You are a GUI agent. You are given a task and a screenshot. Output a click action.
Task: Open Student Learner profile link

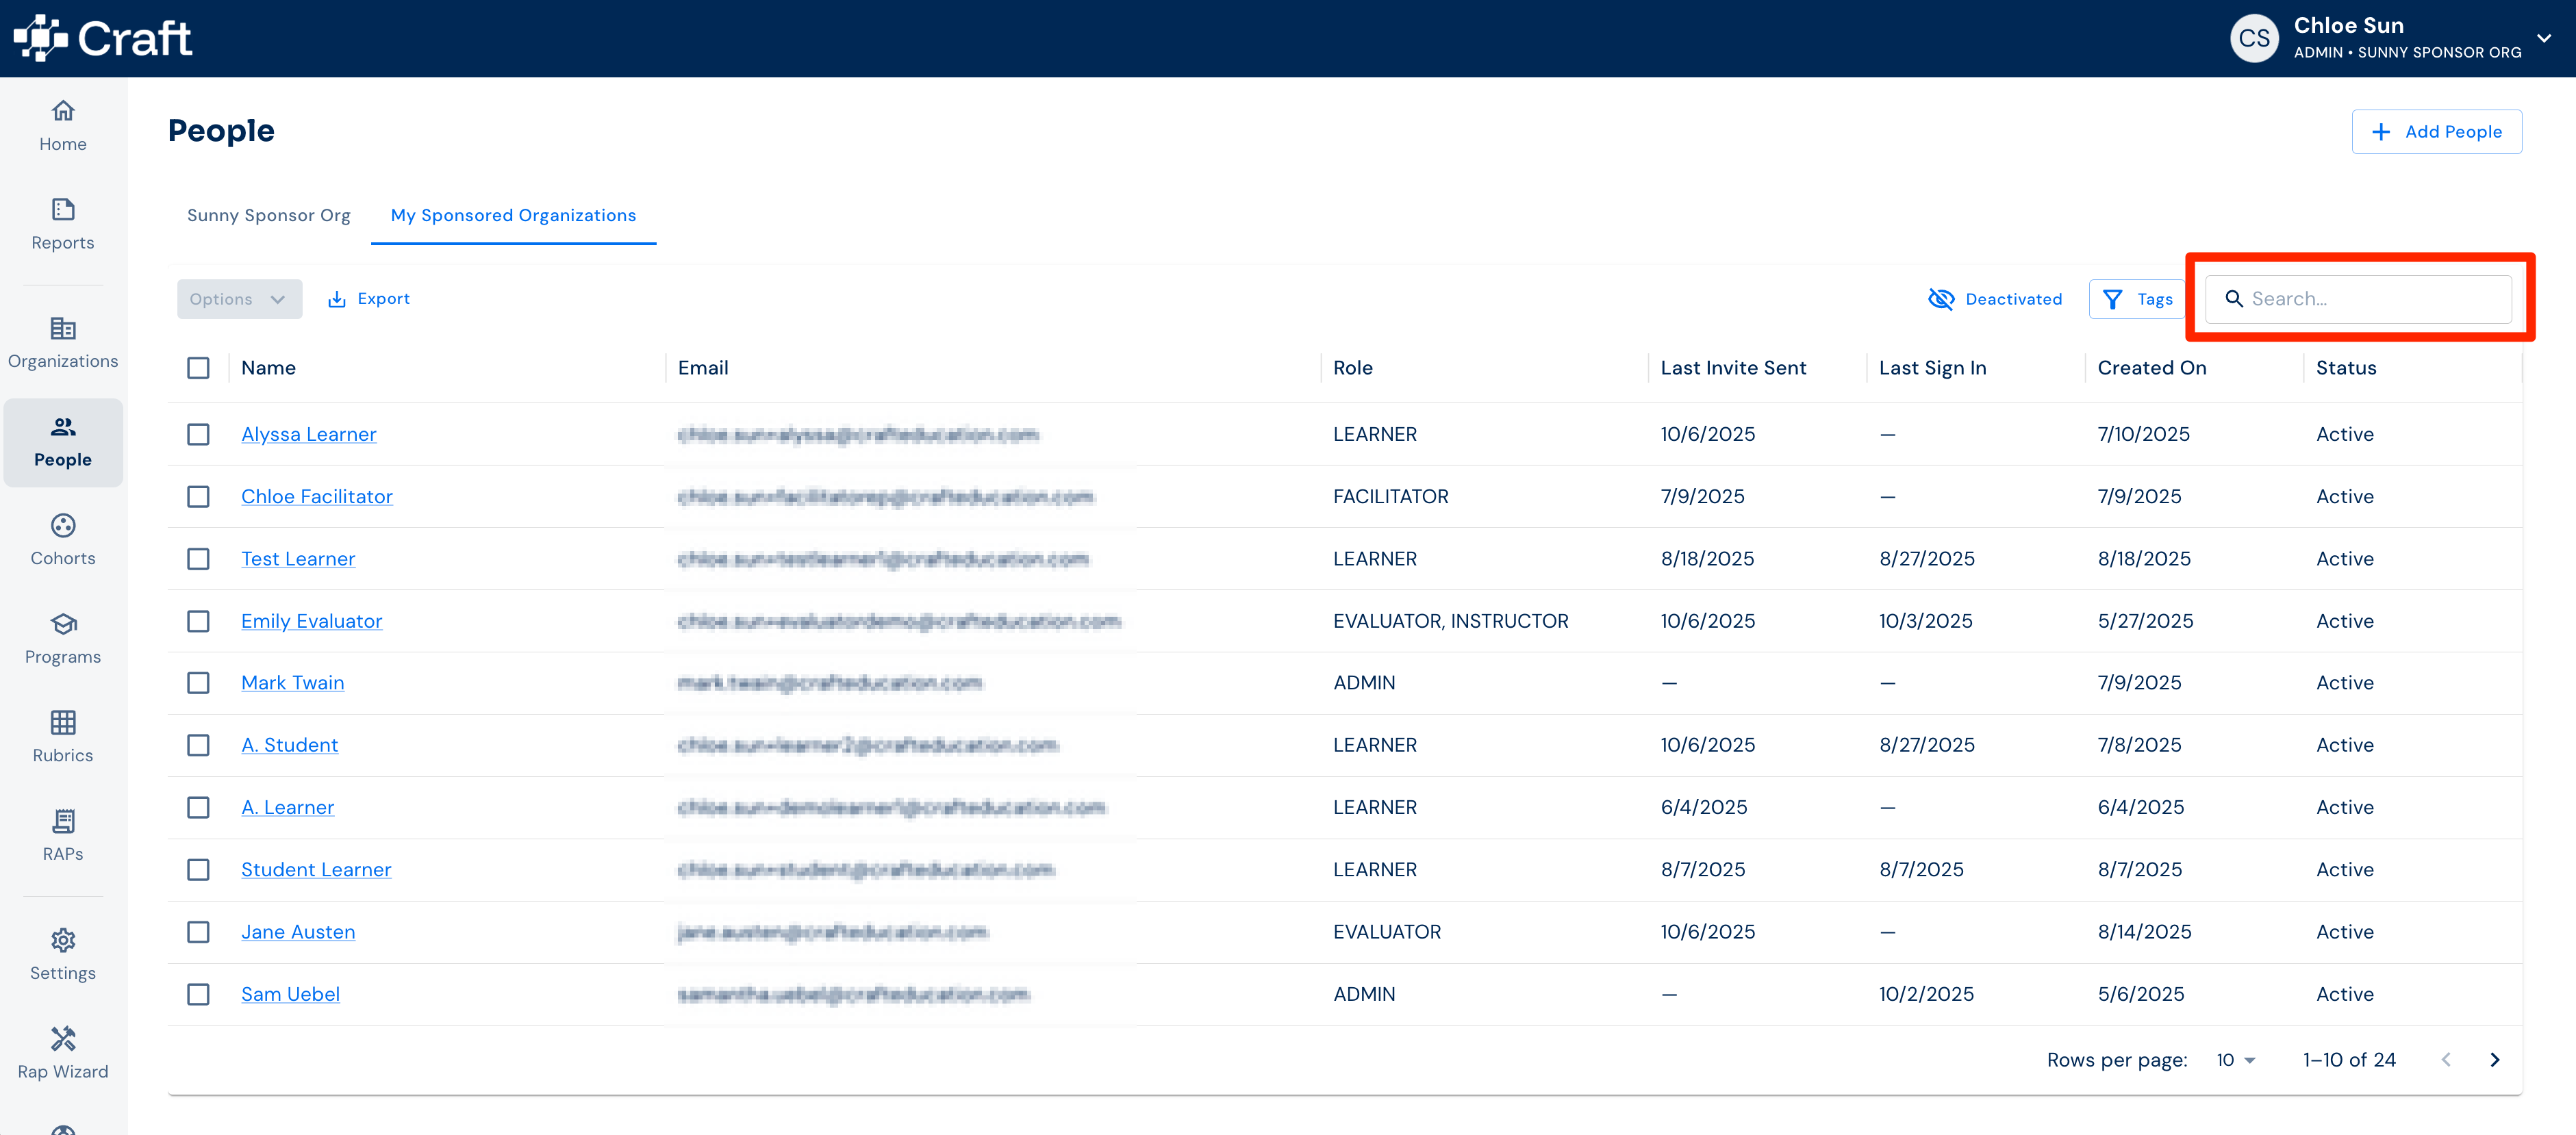click(x=316, y=870)
